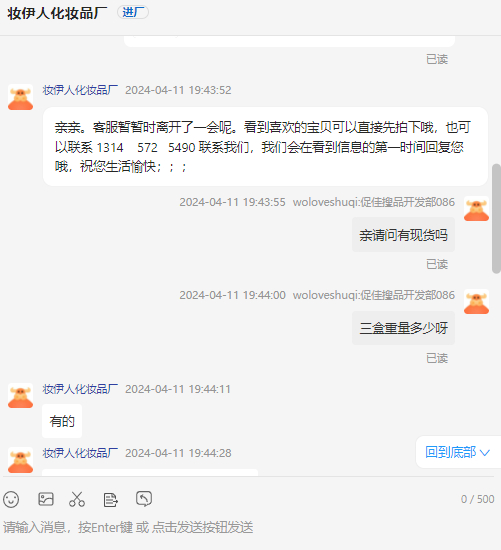The width and height of the screenshot is (501, 550).
Task: Click seller avatar beside 19:44:28 message
Action: coord(20,460)
